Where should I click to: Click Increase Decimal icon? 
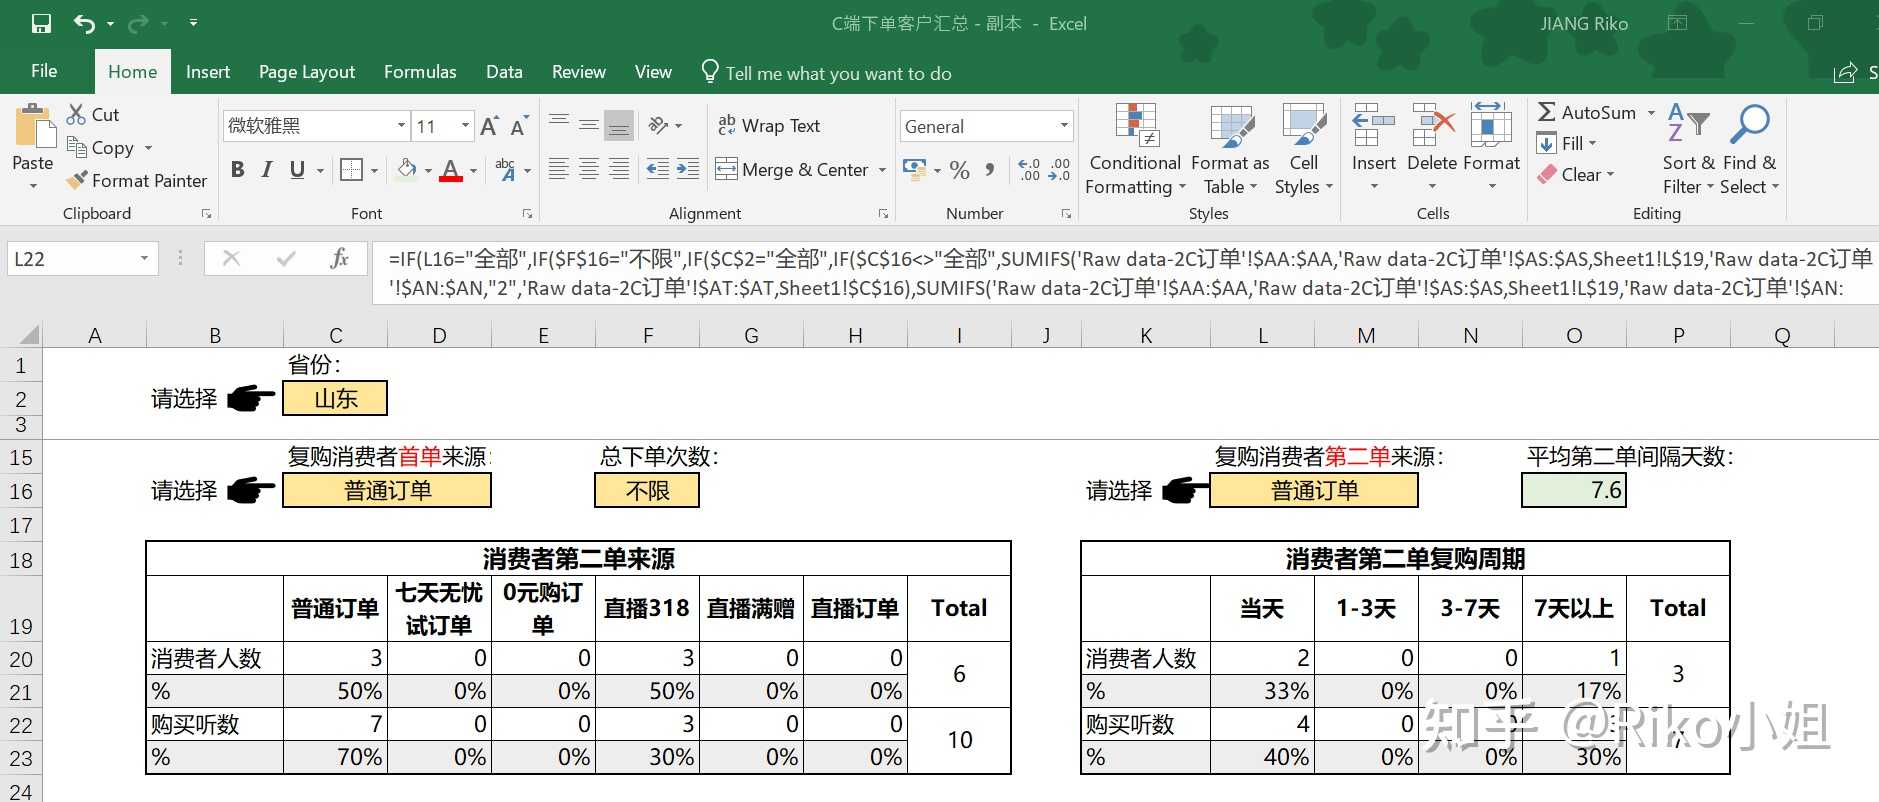tap(1029, 170)
